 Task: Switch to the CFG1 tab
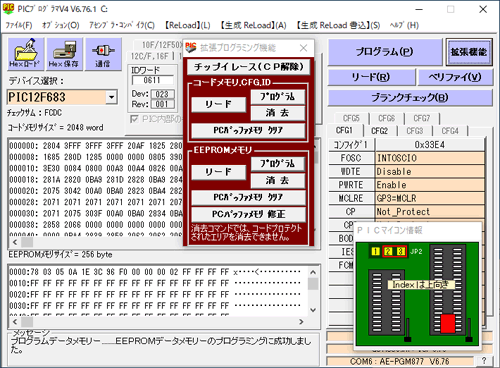point(344,131)
